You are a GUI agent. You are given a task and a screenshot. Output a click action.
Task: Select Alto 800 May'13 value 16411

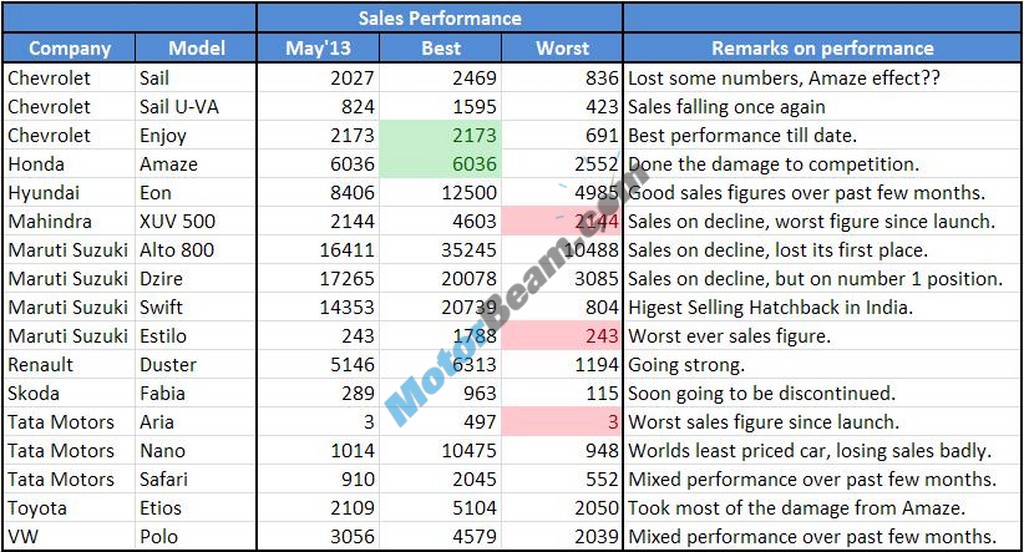[x=317, y=250]
